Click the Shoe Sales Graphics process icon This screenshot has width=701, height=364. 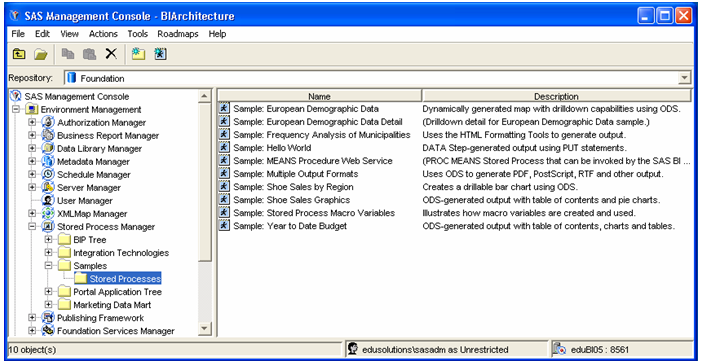click(224, 199)
